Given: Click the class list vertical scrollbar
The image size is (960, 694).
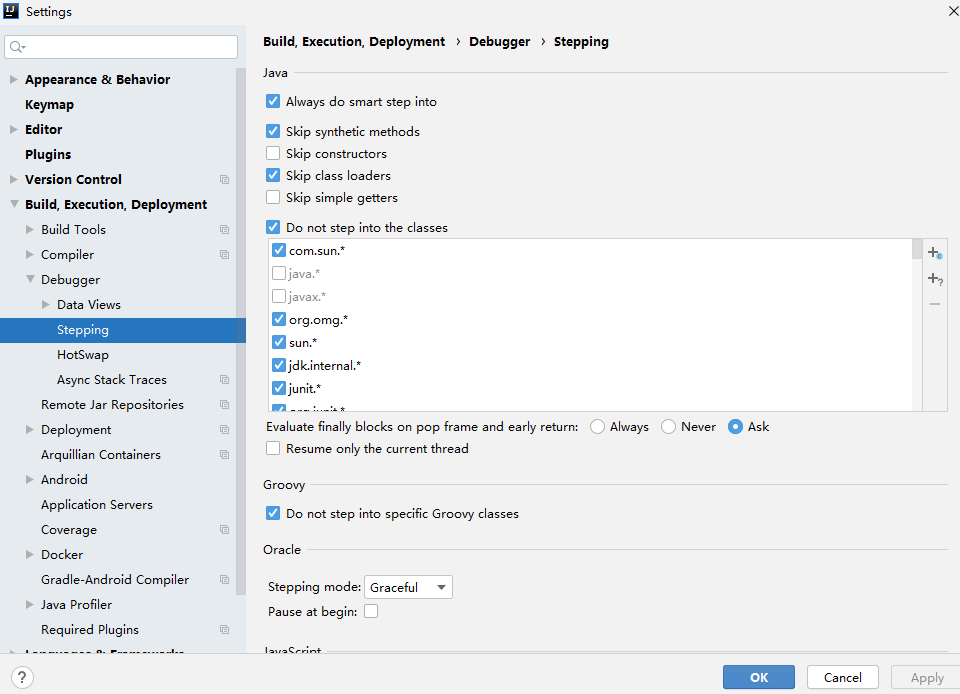Looking at the screenshot, I should pos(916,250).
